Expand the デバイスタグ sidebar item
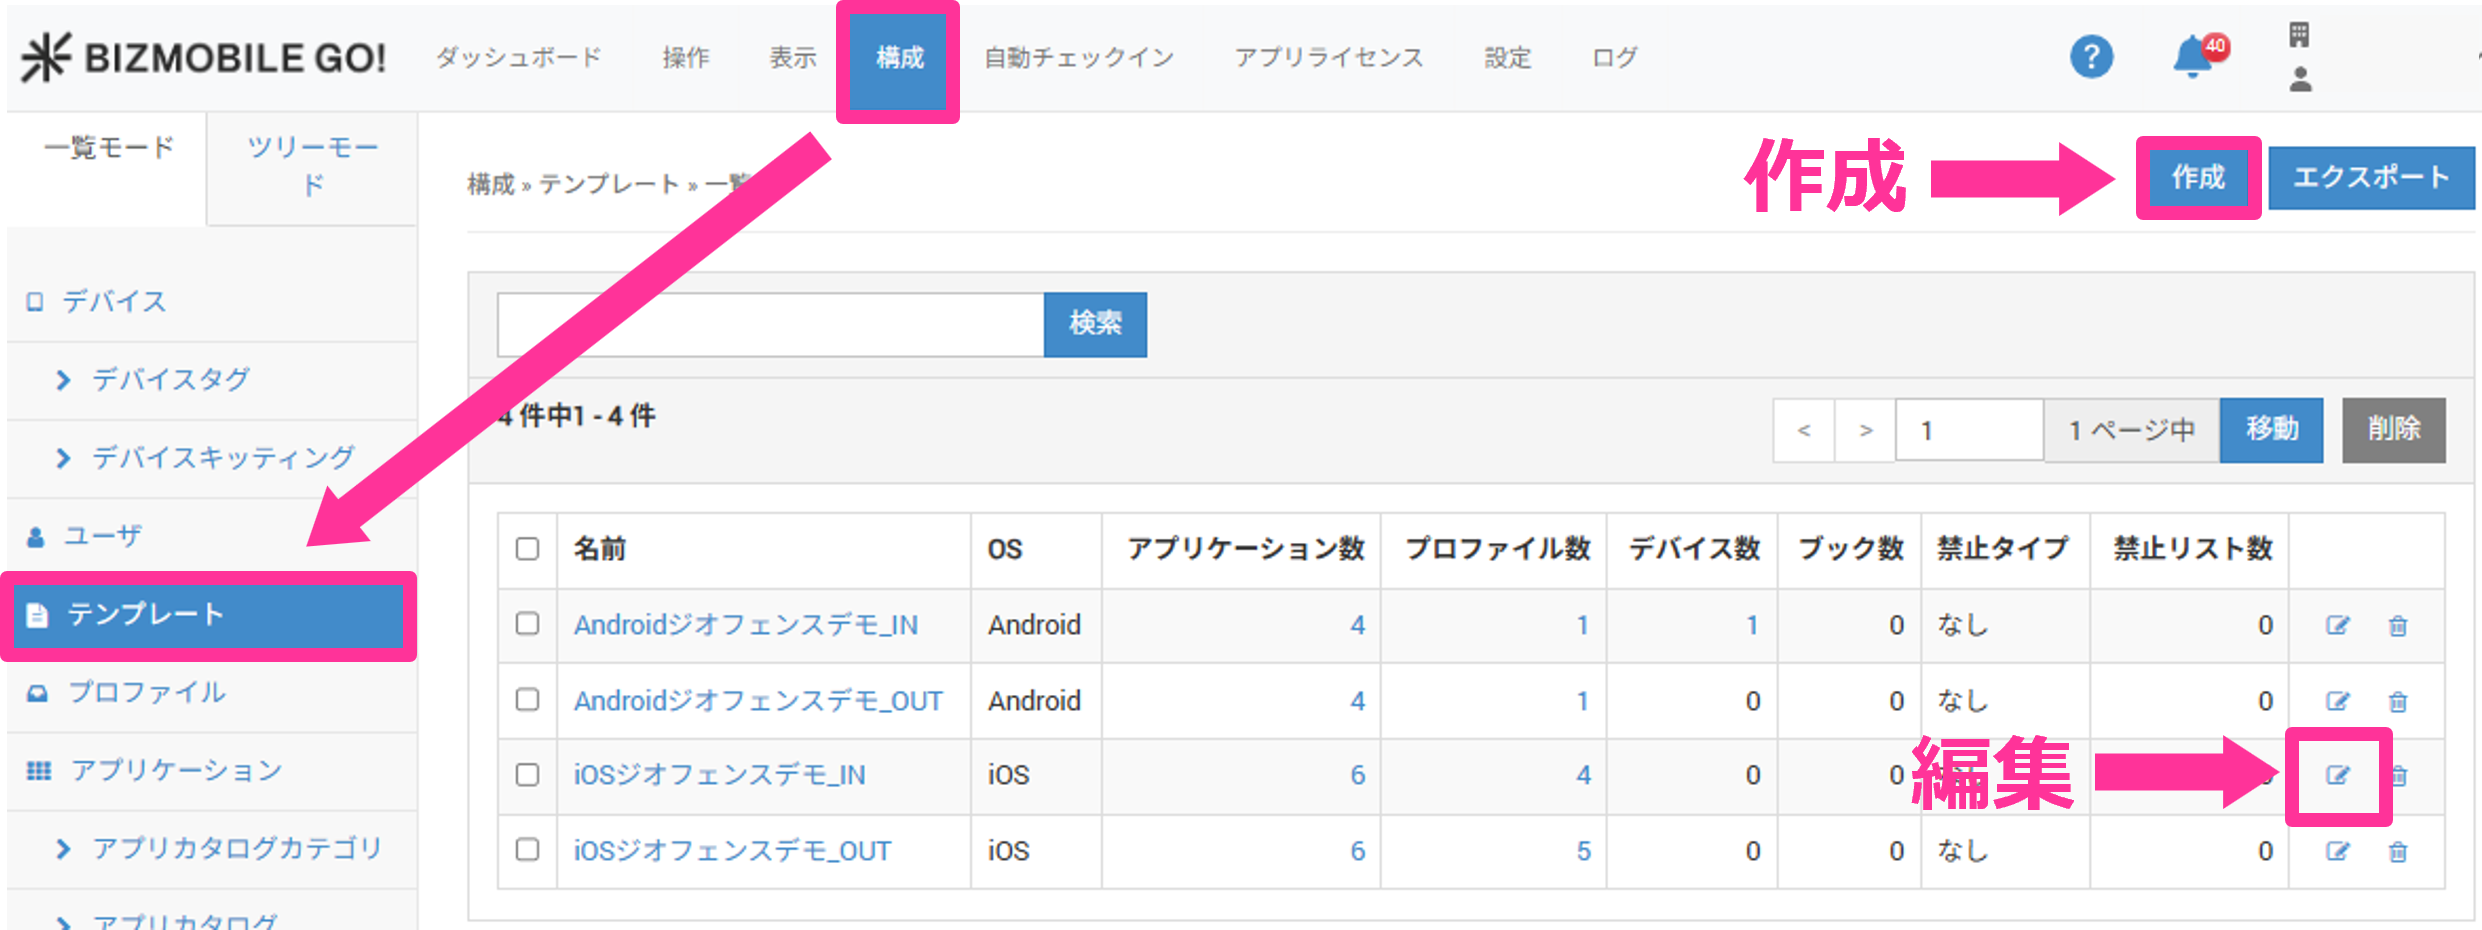Viewport: 2482px width, 930px height. 170,380
